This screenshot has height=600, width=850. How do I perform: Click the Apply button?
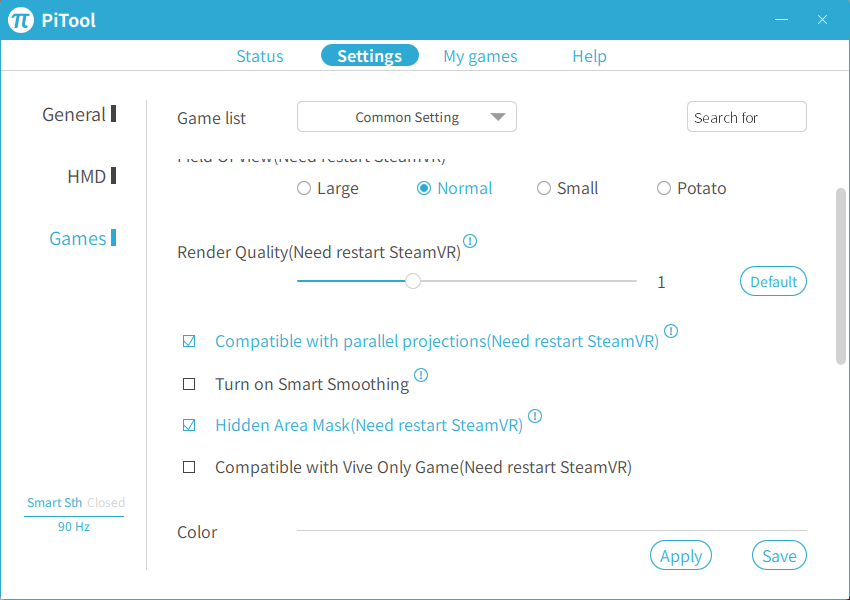681,556
